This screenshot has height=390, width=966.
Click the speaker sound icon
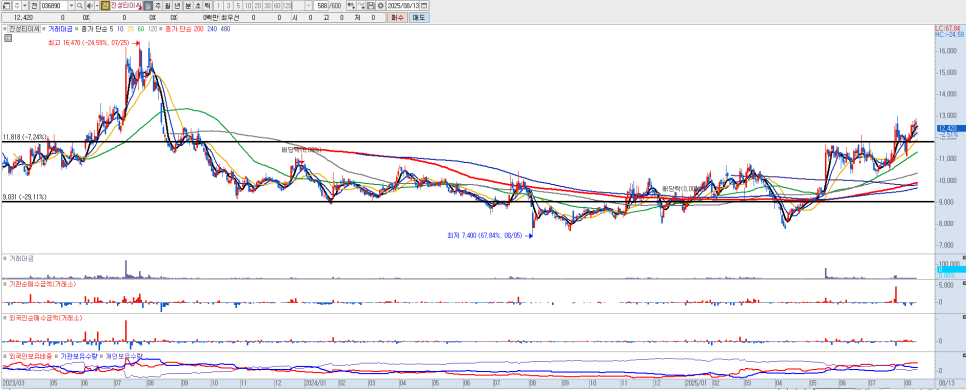89,5
